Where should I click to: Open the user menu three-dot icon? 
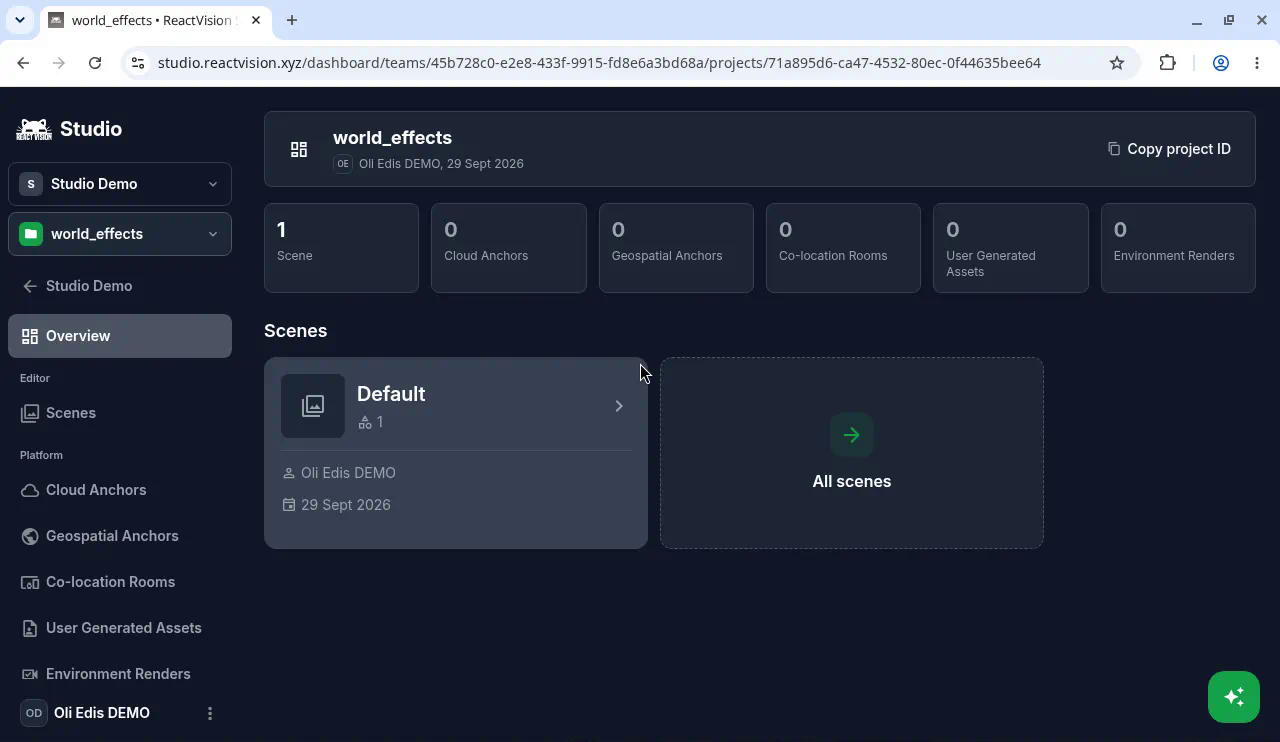tap(210, 713)
